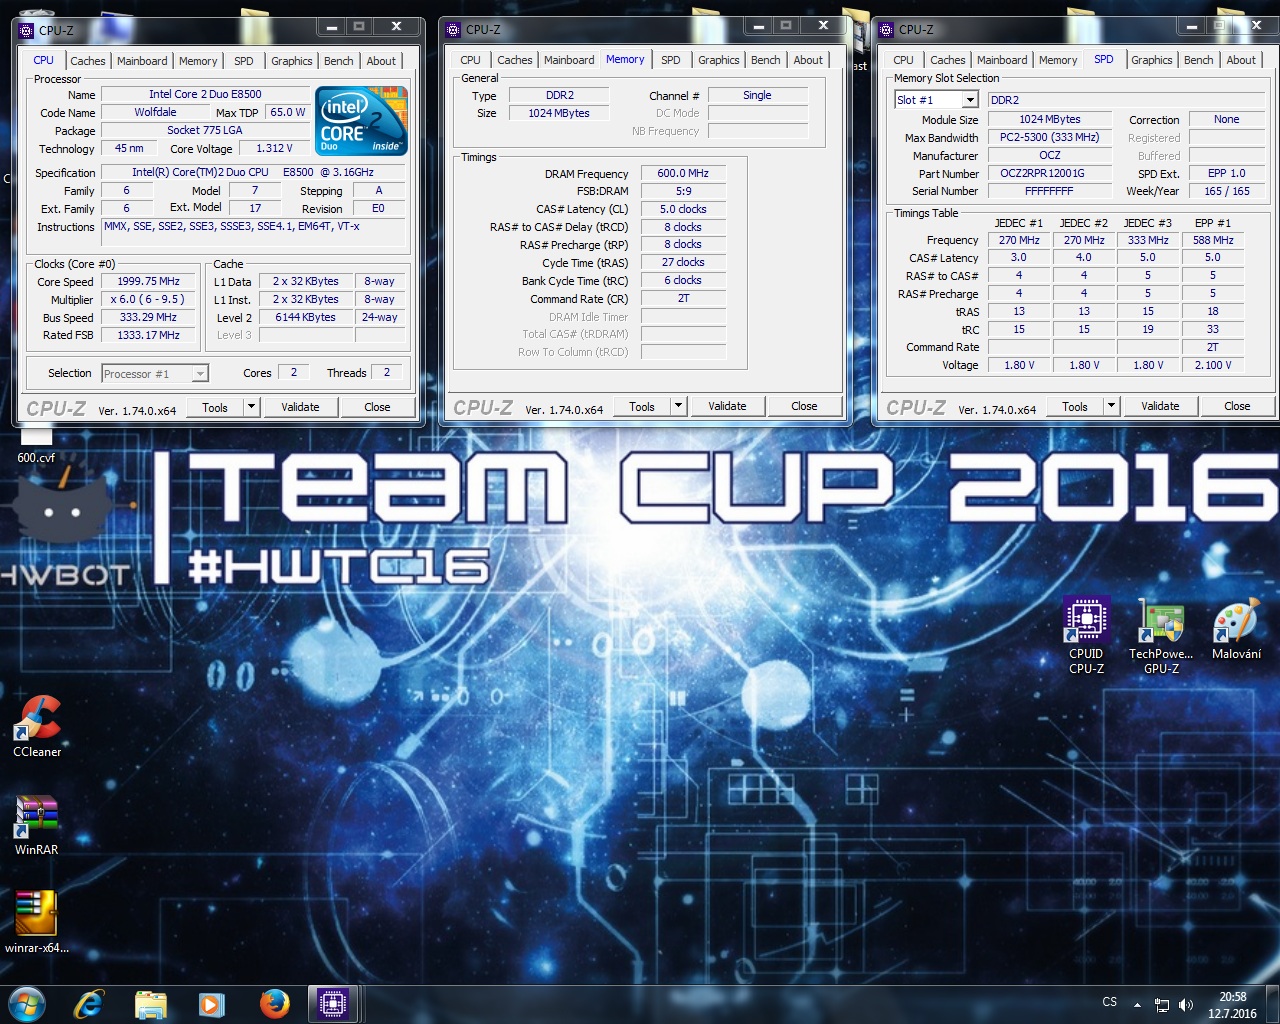Click the Part Number OCZ2RPR12001G field
The image size is (1280, 1024).
1049,173
